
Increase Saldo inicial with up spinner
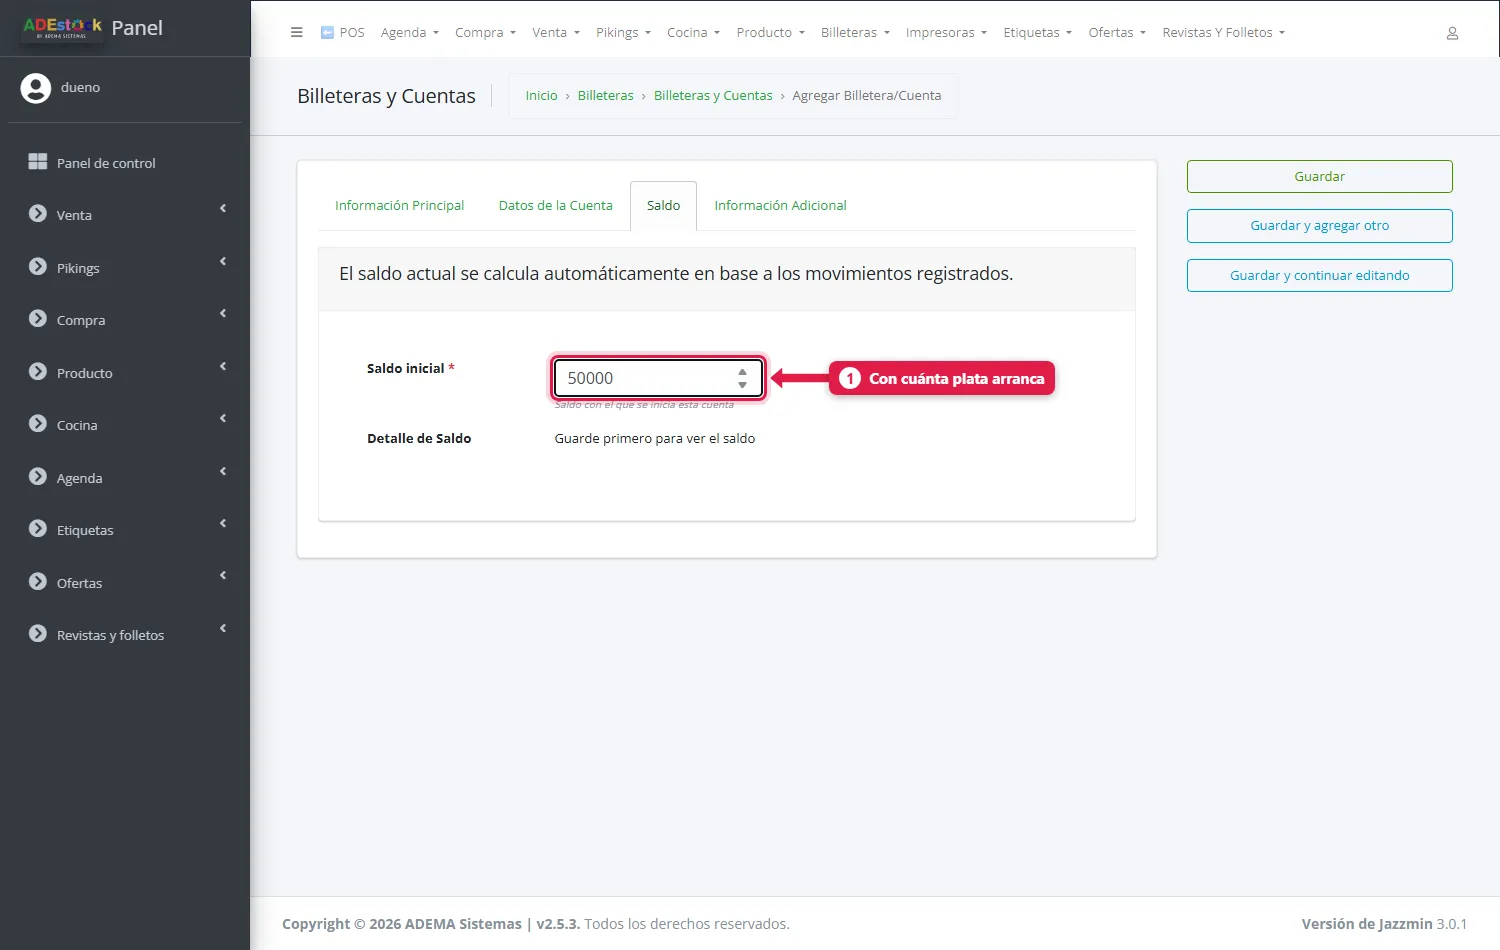coord(742,372)
